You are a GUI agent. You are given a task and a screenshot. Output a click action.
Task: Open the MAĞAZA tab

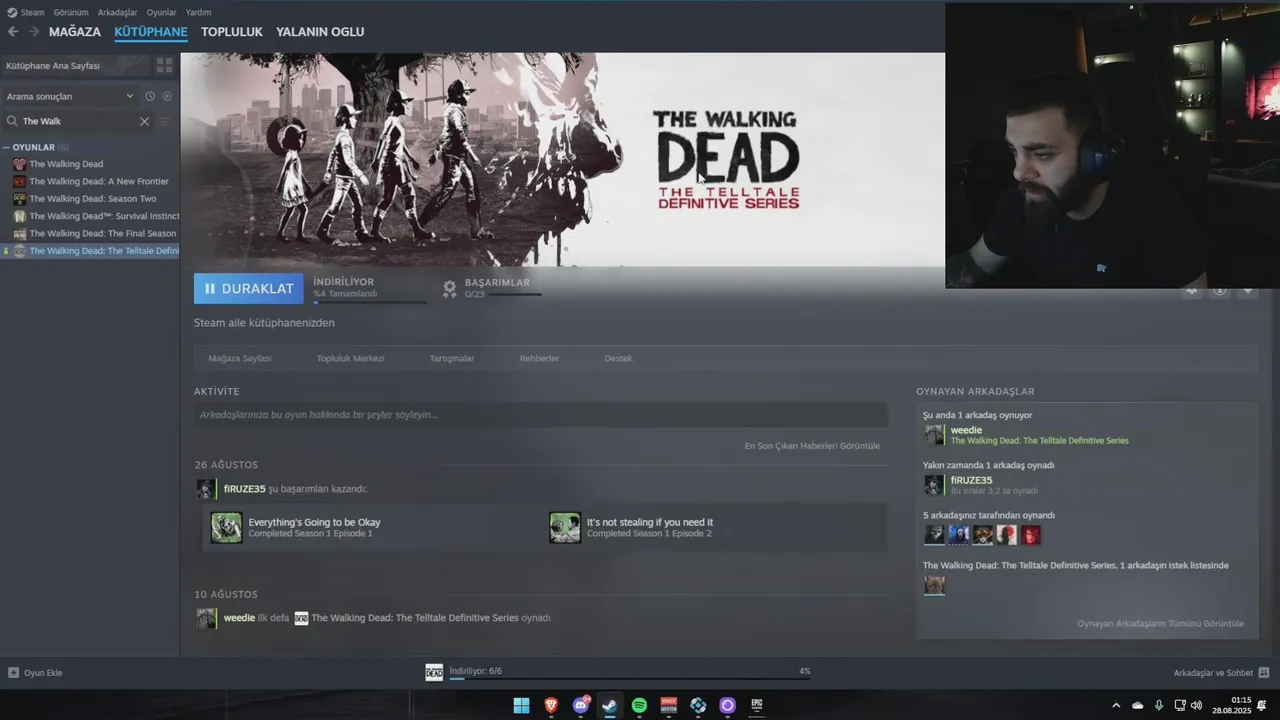[x=75, y=32]
